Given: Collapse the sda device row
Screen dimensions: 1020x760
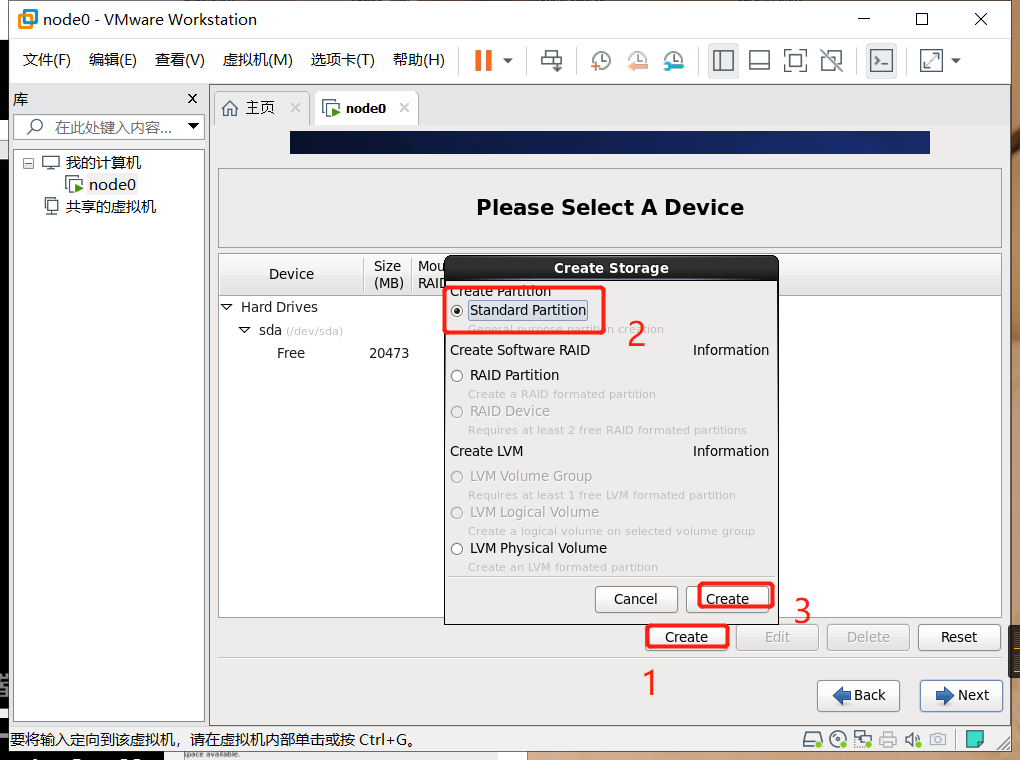Looking at the screenshot, I should pos(245,330).
